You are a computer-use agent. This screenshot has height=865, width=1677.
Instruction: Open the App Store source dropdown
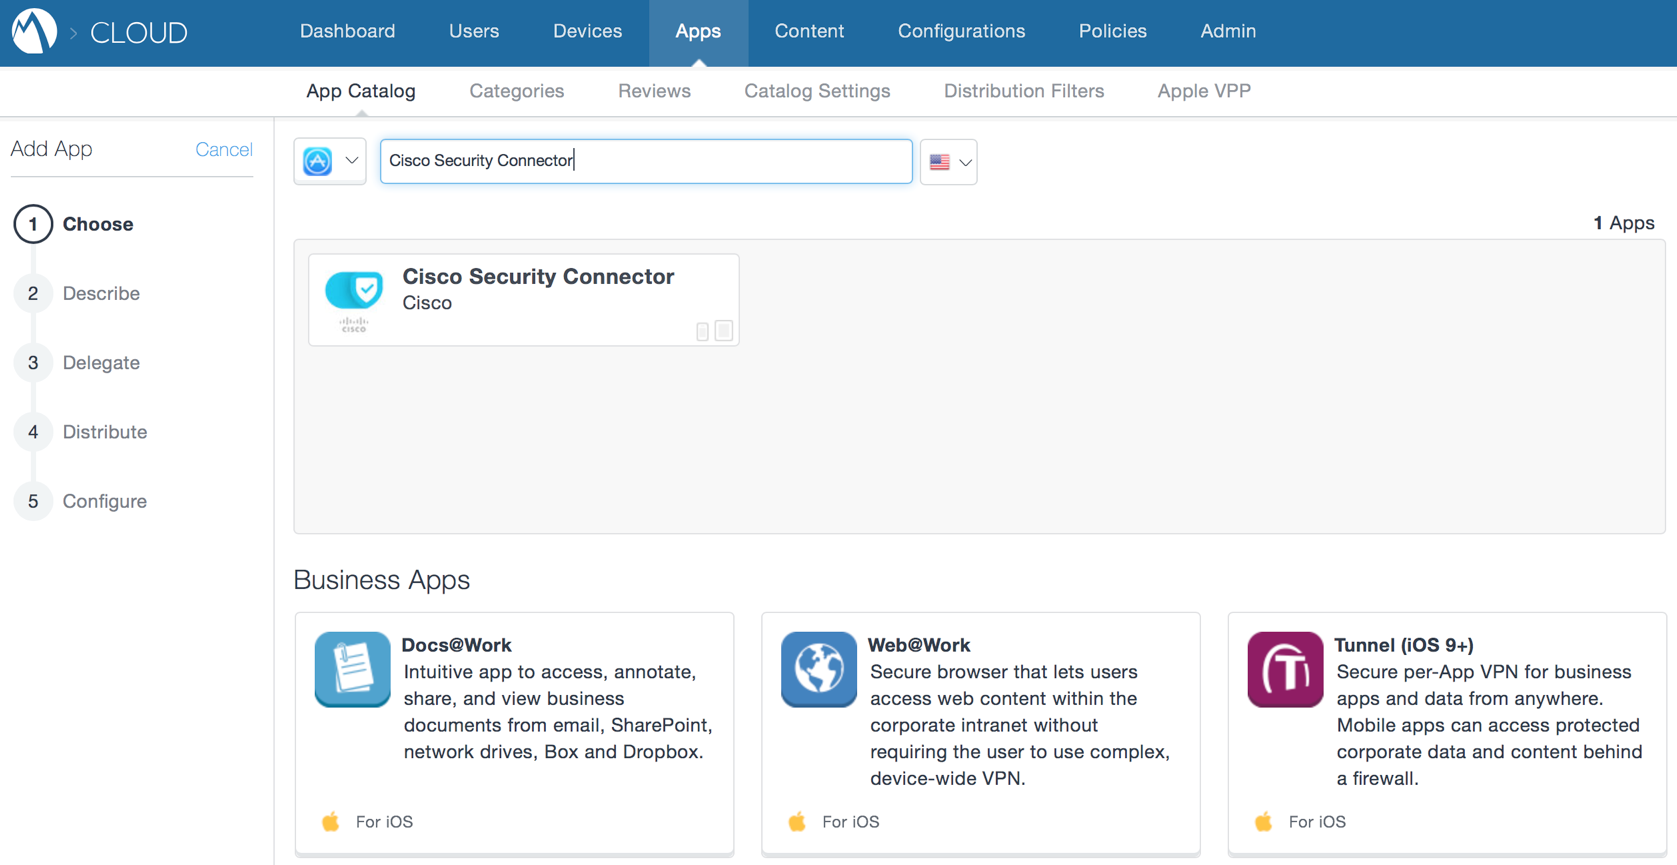pos(330,161)
